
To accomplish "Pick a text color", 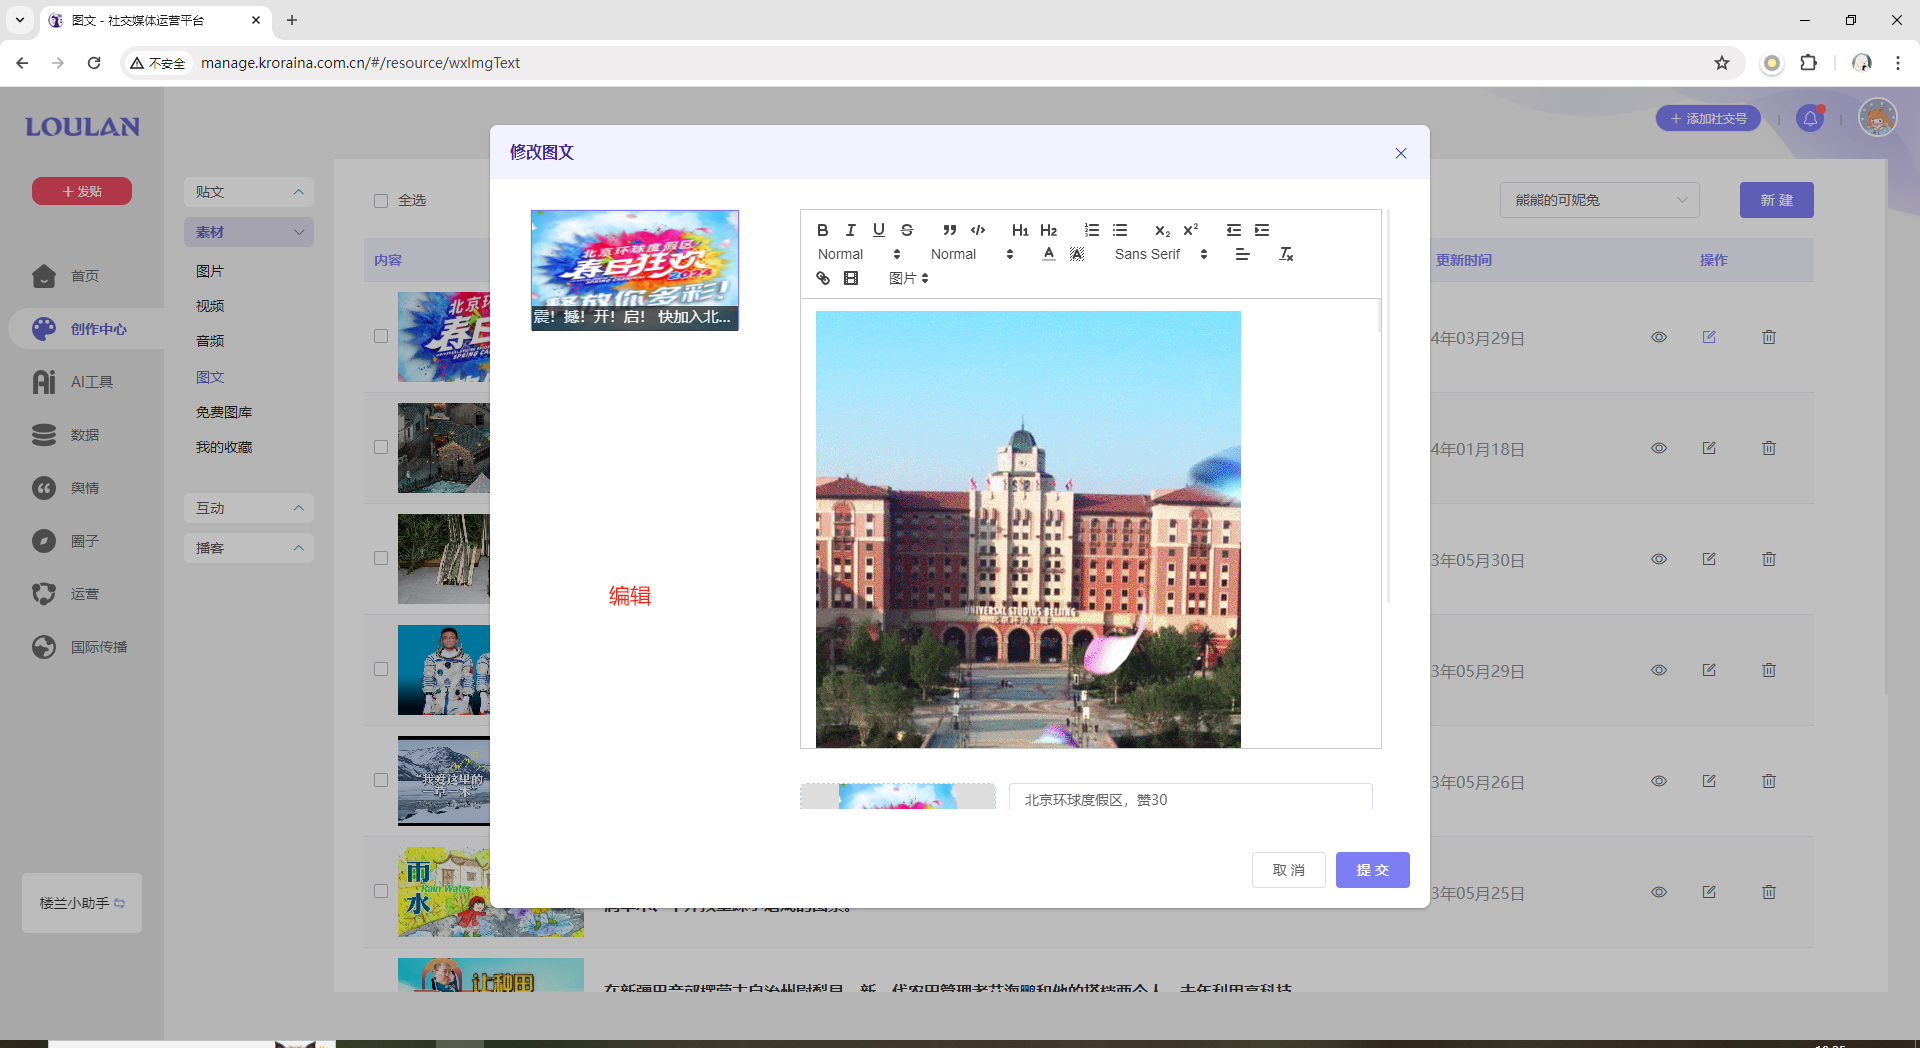I will (x=1048, y=254).
